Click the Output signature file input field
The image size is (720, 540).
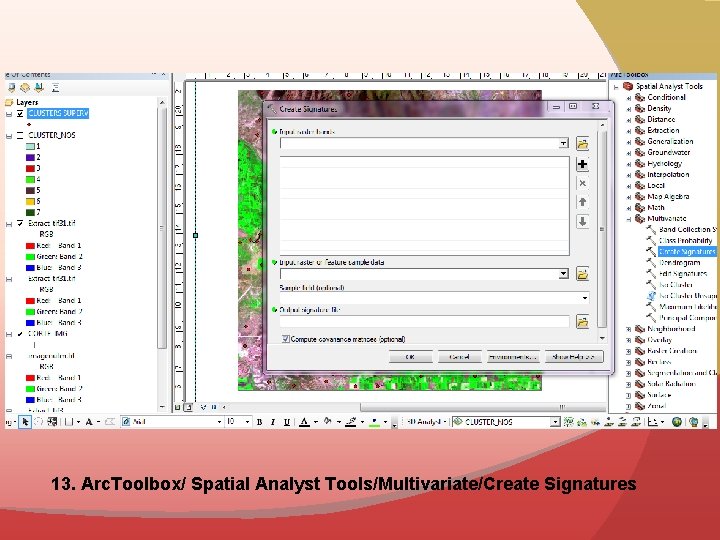point(425,321)
